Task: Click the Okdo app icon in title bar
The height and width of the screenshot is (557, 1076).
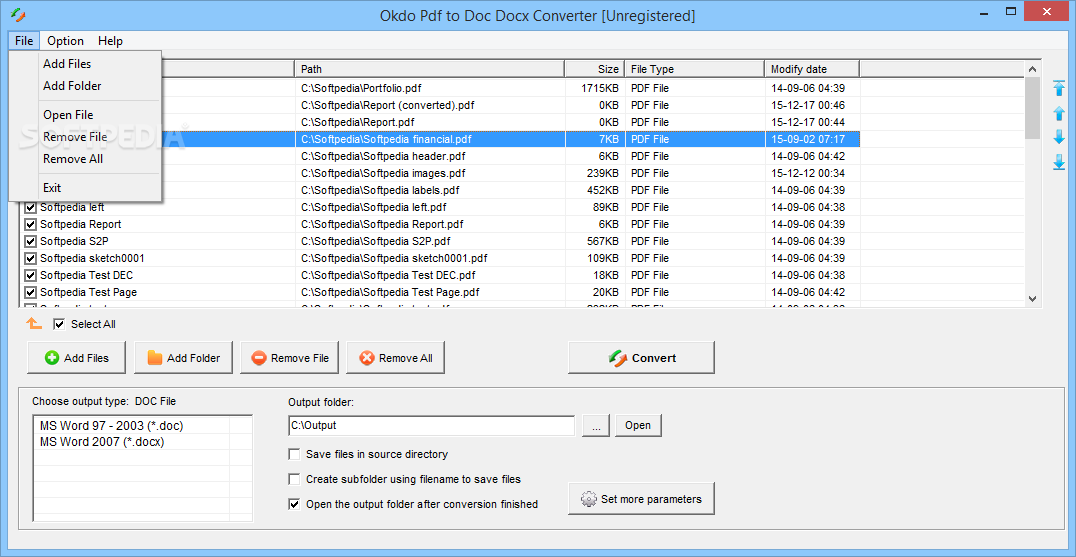Action: pos(19,14)
